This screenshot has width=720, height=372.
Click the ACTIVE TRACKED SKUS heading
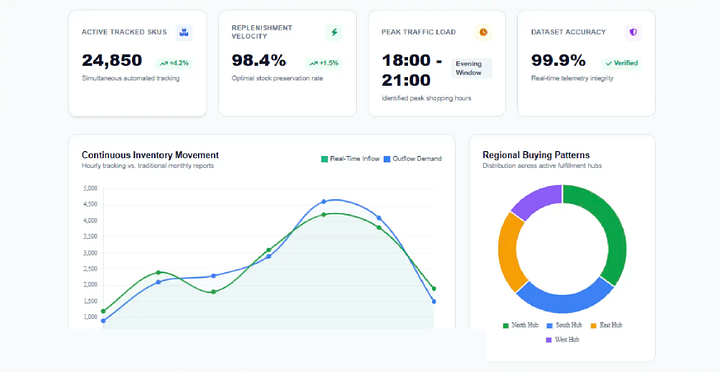[124, 32]
